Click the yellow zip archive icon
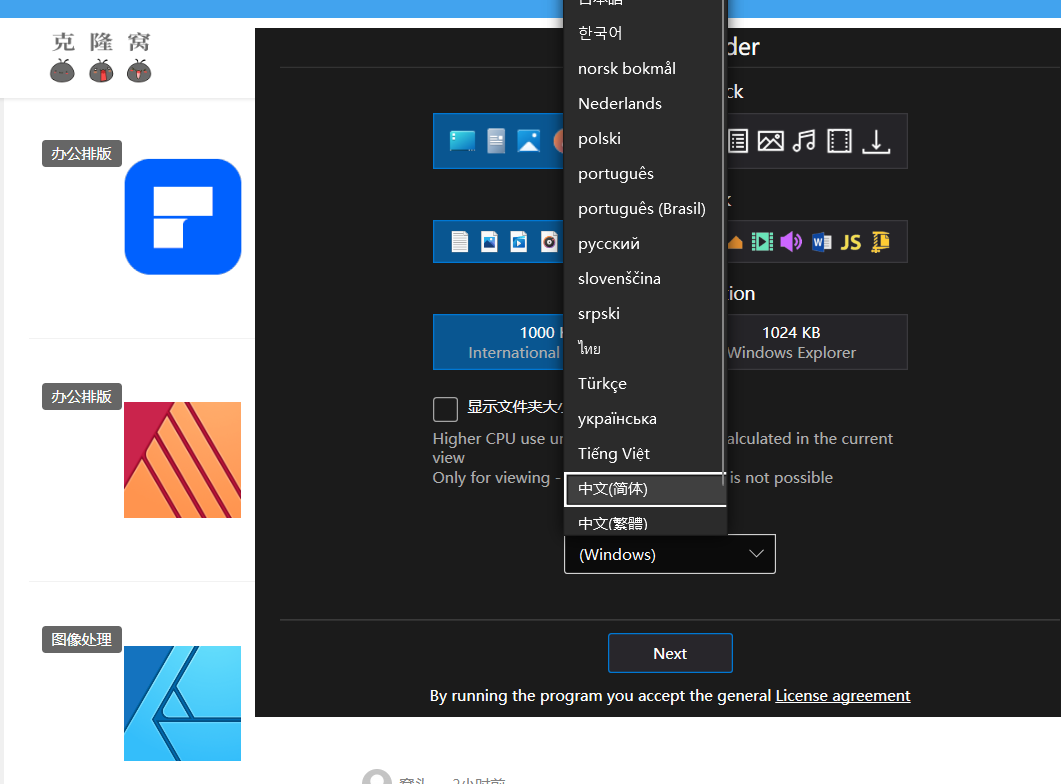1061x784 pixels. pyautogui.click(x=880, y=241)
